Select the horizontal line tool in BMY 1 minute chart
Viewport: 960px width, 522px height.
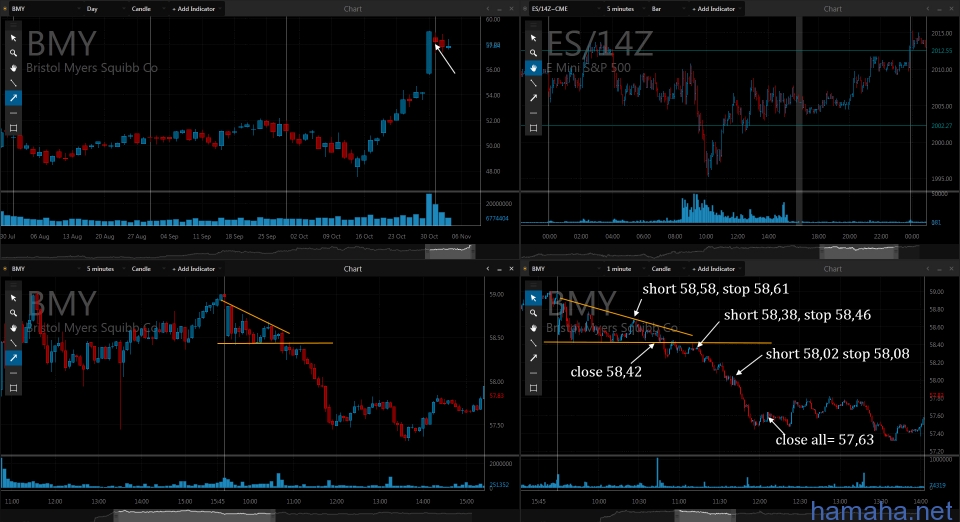click(533, 373)
